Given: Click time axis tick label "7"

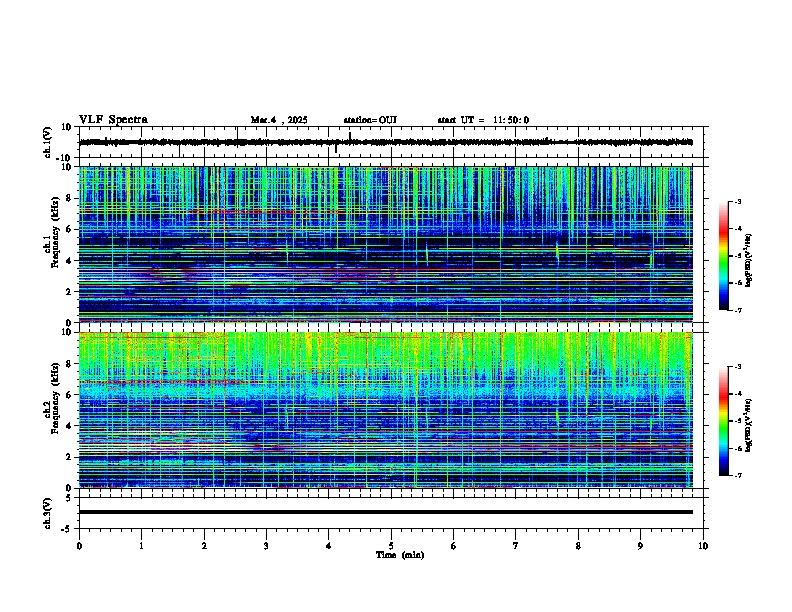Looking at the screenshot, I should 516,546.
